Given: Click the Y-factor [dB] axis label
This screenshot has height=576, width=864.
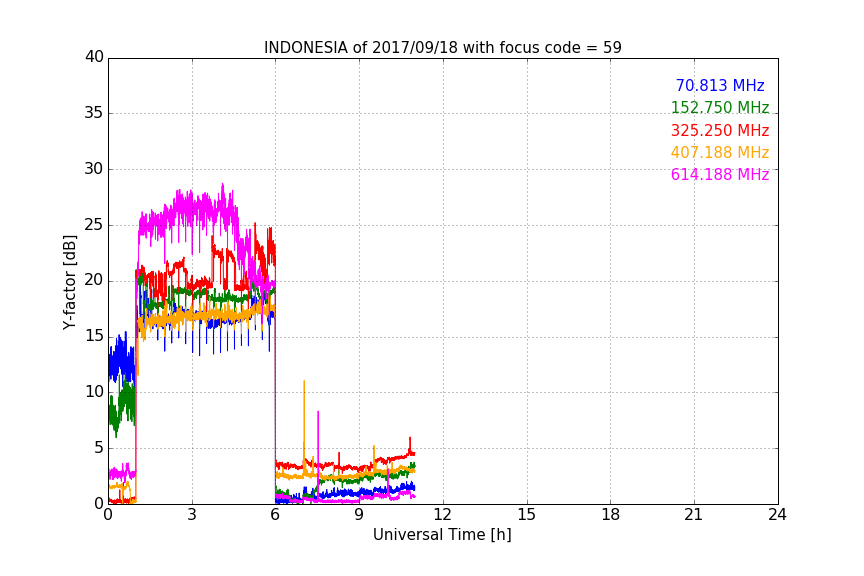Looking at the screenshot, I should click(69, 282).
